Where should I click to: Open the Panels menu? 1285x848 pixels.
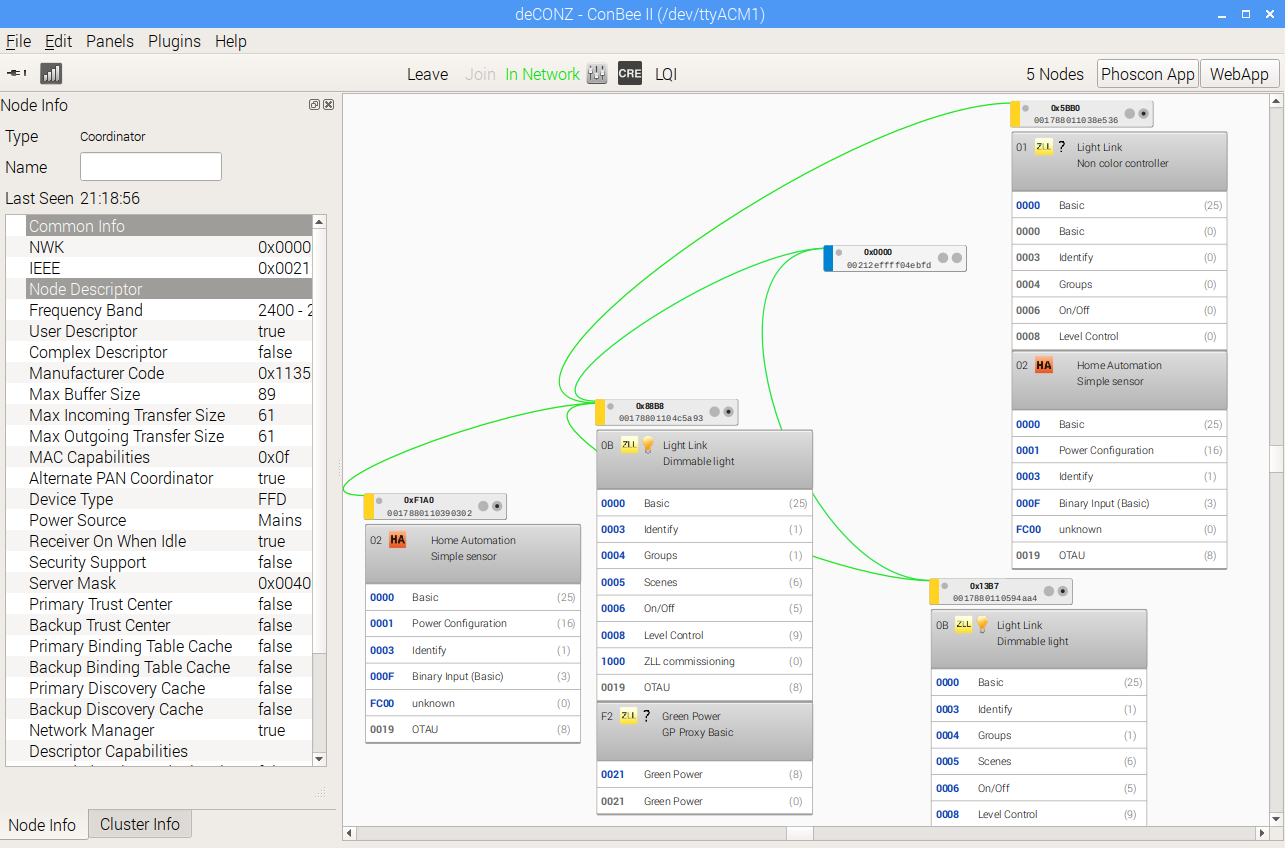coord(110,41)
